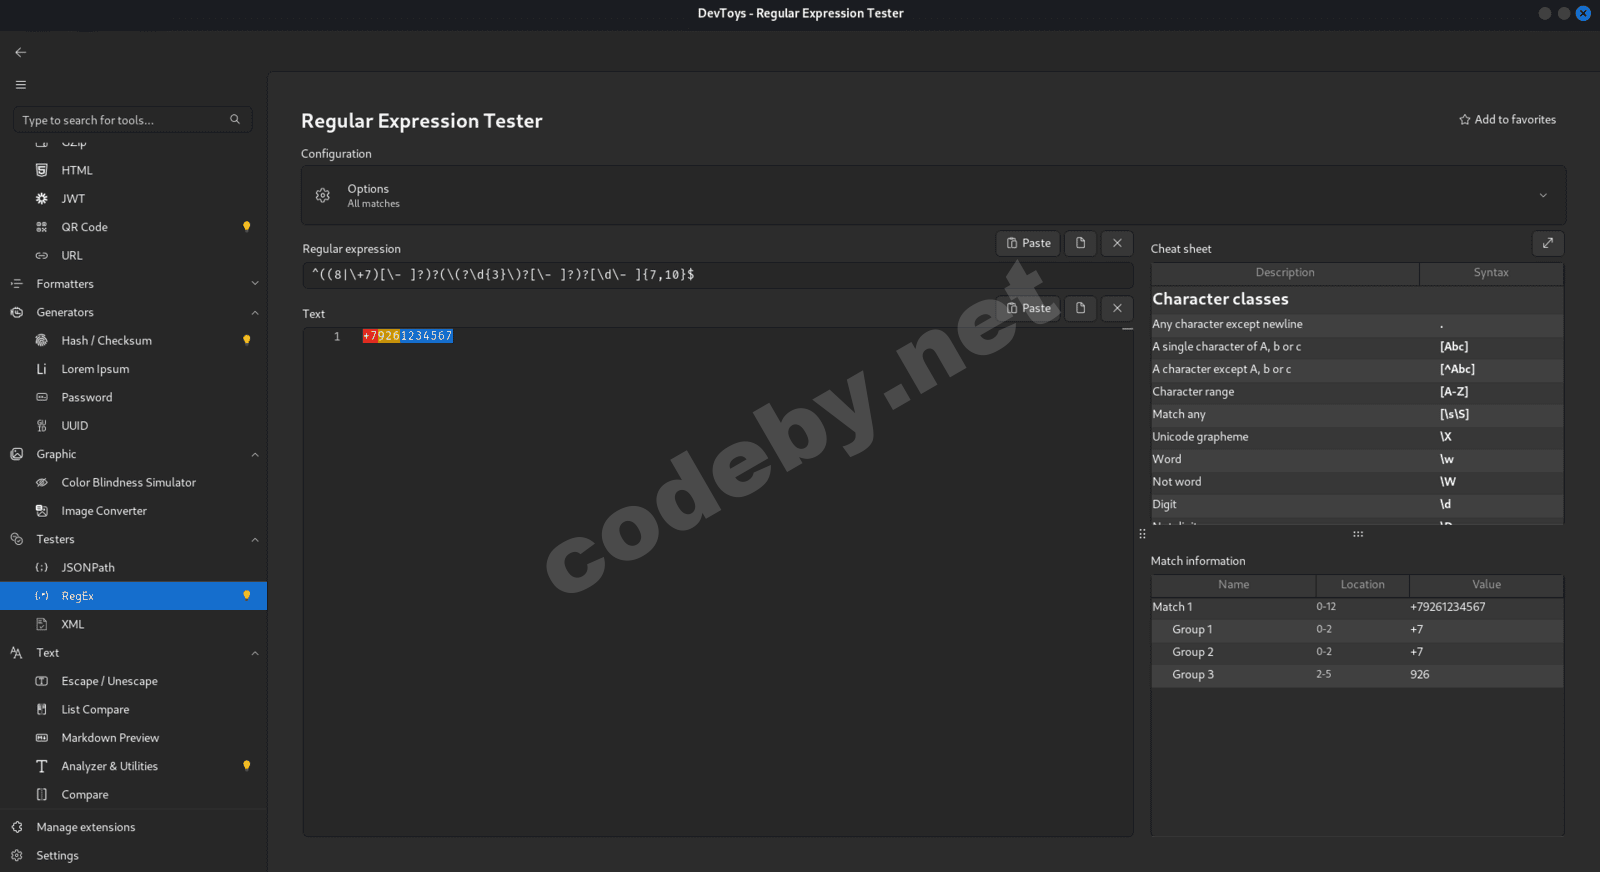Toggle the hamburger navigation menu
The height and width of the screenshot is (872, 1600).
21,85
